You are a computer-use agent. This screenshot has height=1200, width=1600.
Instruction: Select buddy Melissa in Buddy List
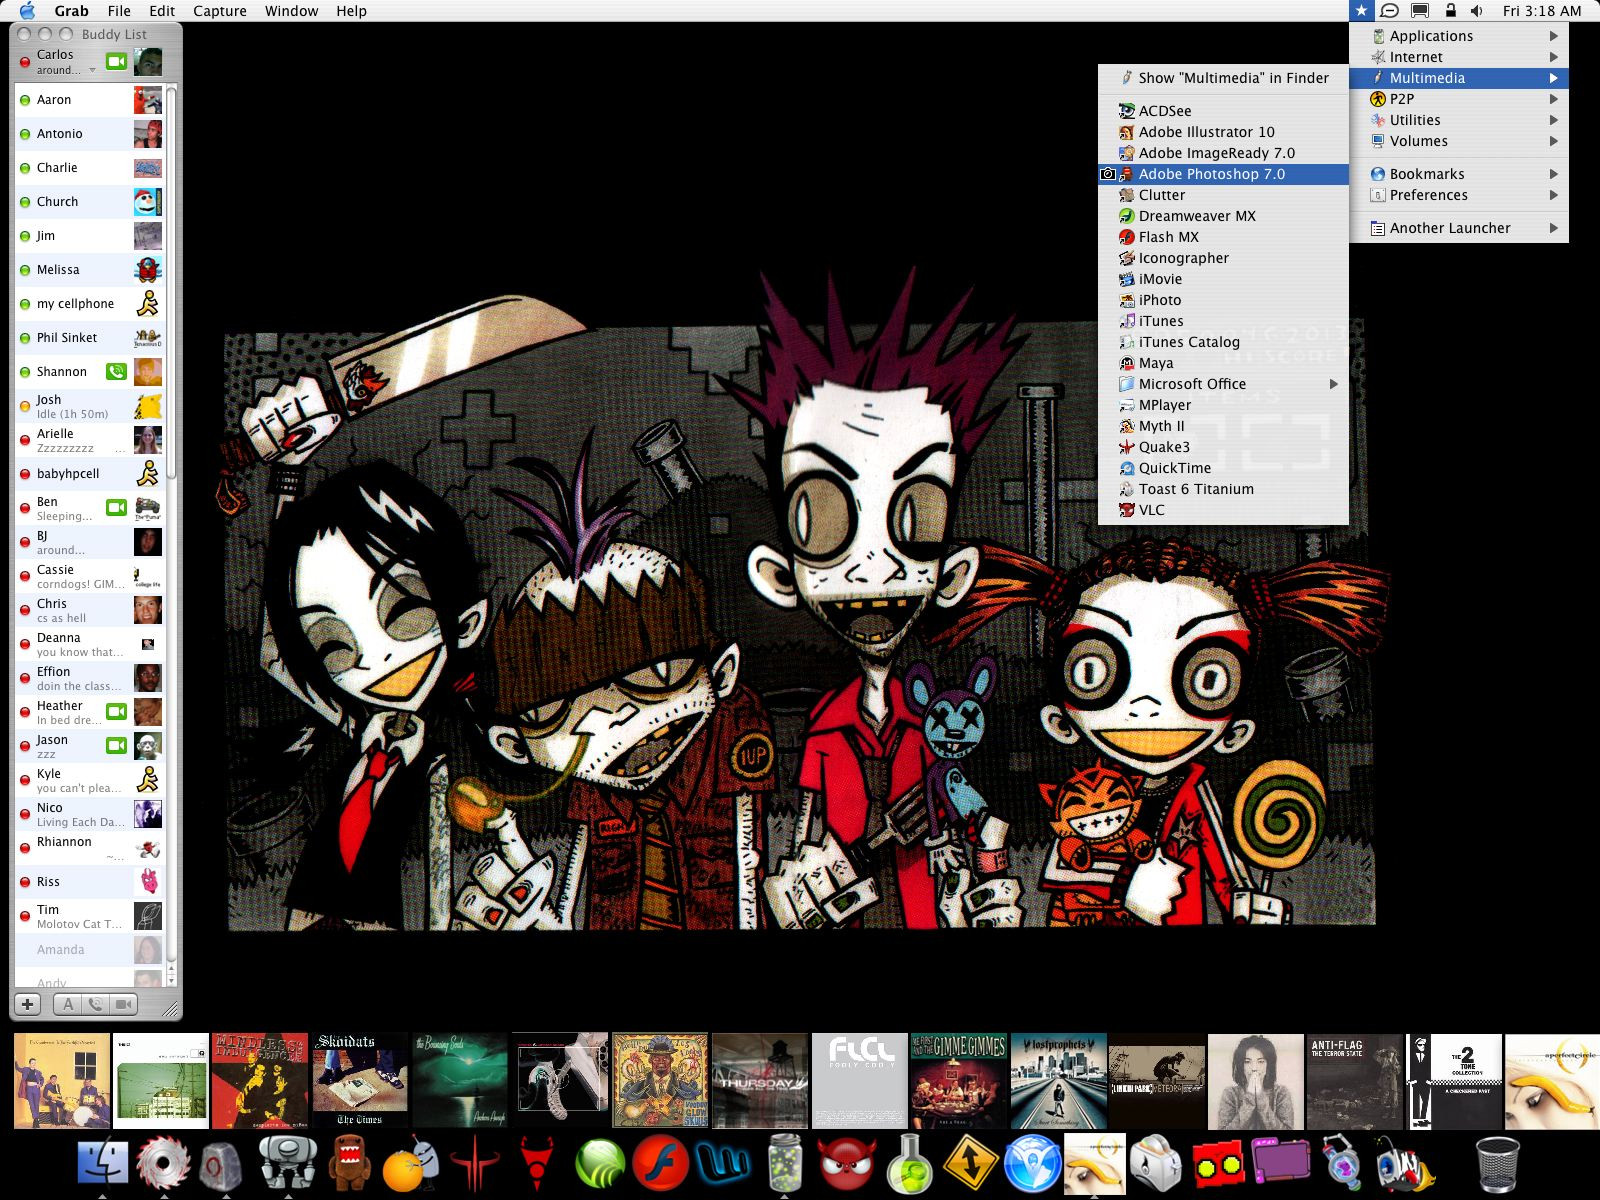pyautogui.click(x=88, y=270)
